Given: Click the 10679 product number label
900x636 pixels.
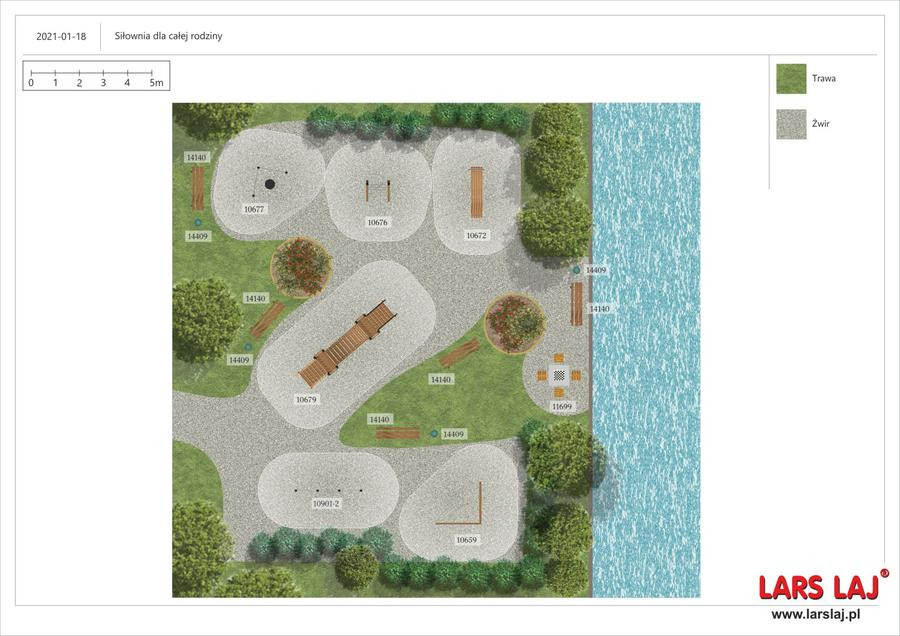Looking at the screenshot, I should click(306, 399).
